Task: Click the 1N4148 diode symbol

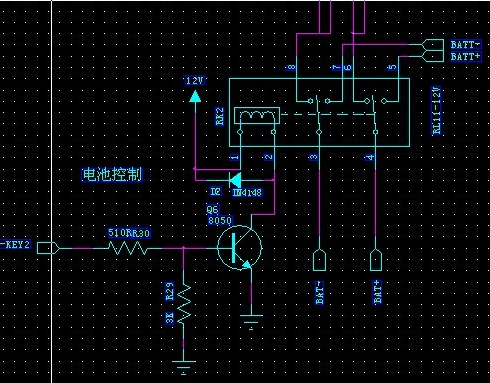Action: point(235,180)
